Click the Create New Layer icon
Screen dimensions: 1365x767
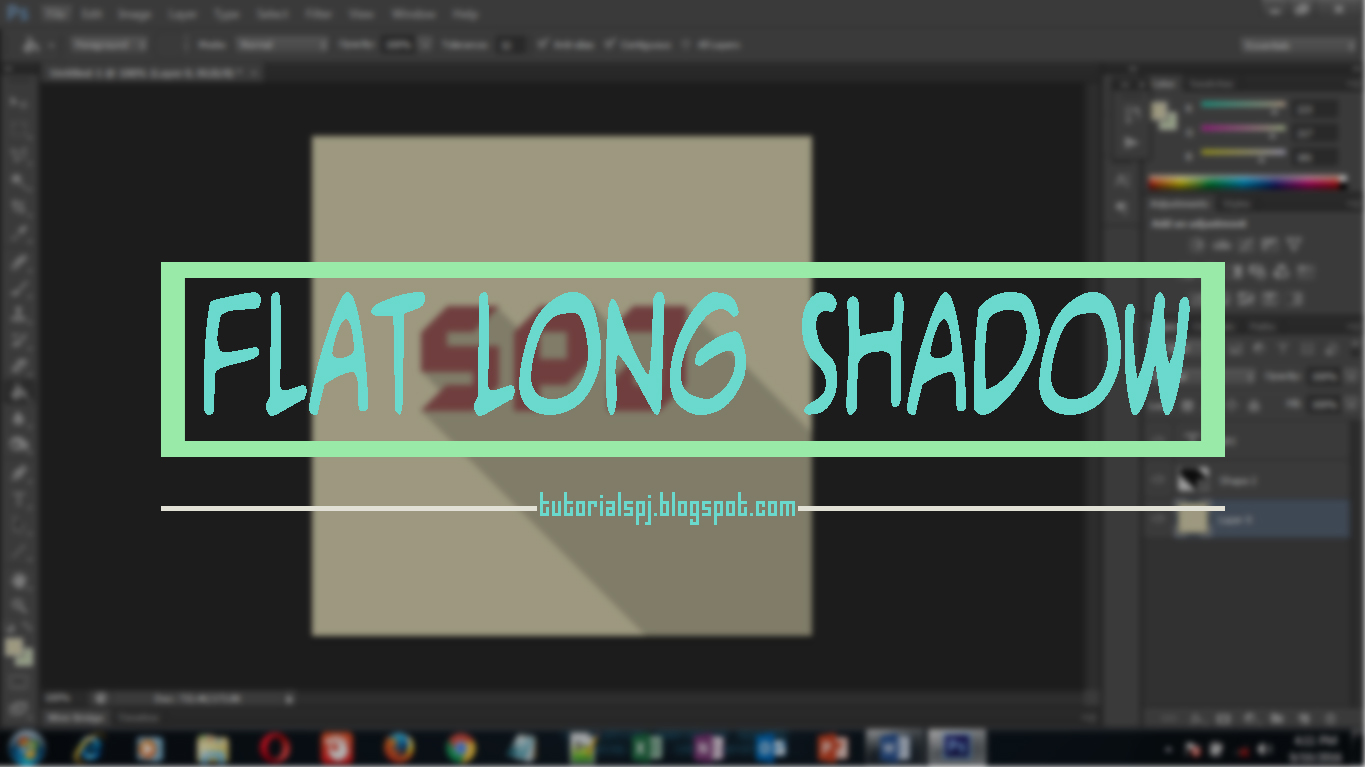1302,717
